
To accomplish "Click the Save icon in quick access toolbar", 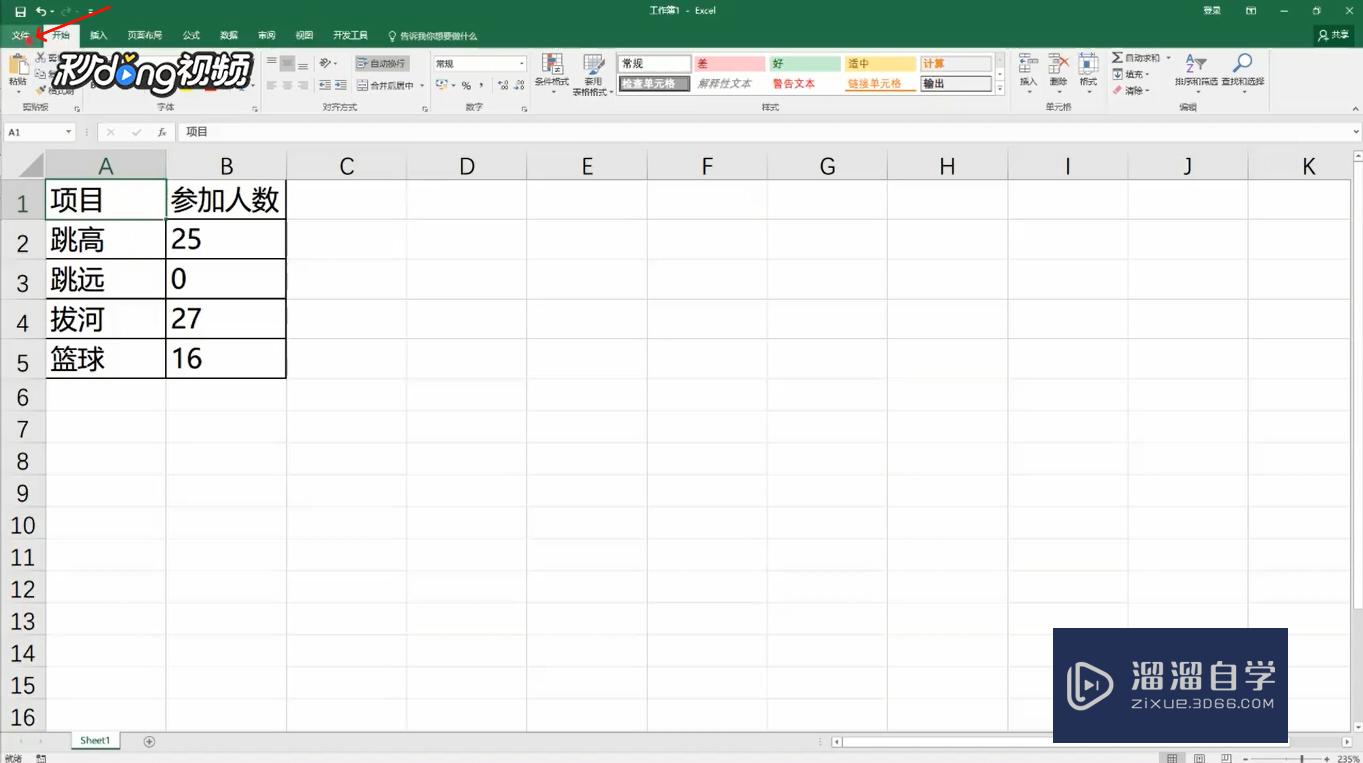I will [x=20, y=11].
